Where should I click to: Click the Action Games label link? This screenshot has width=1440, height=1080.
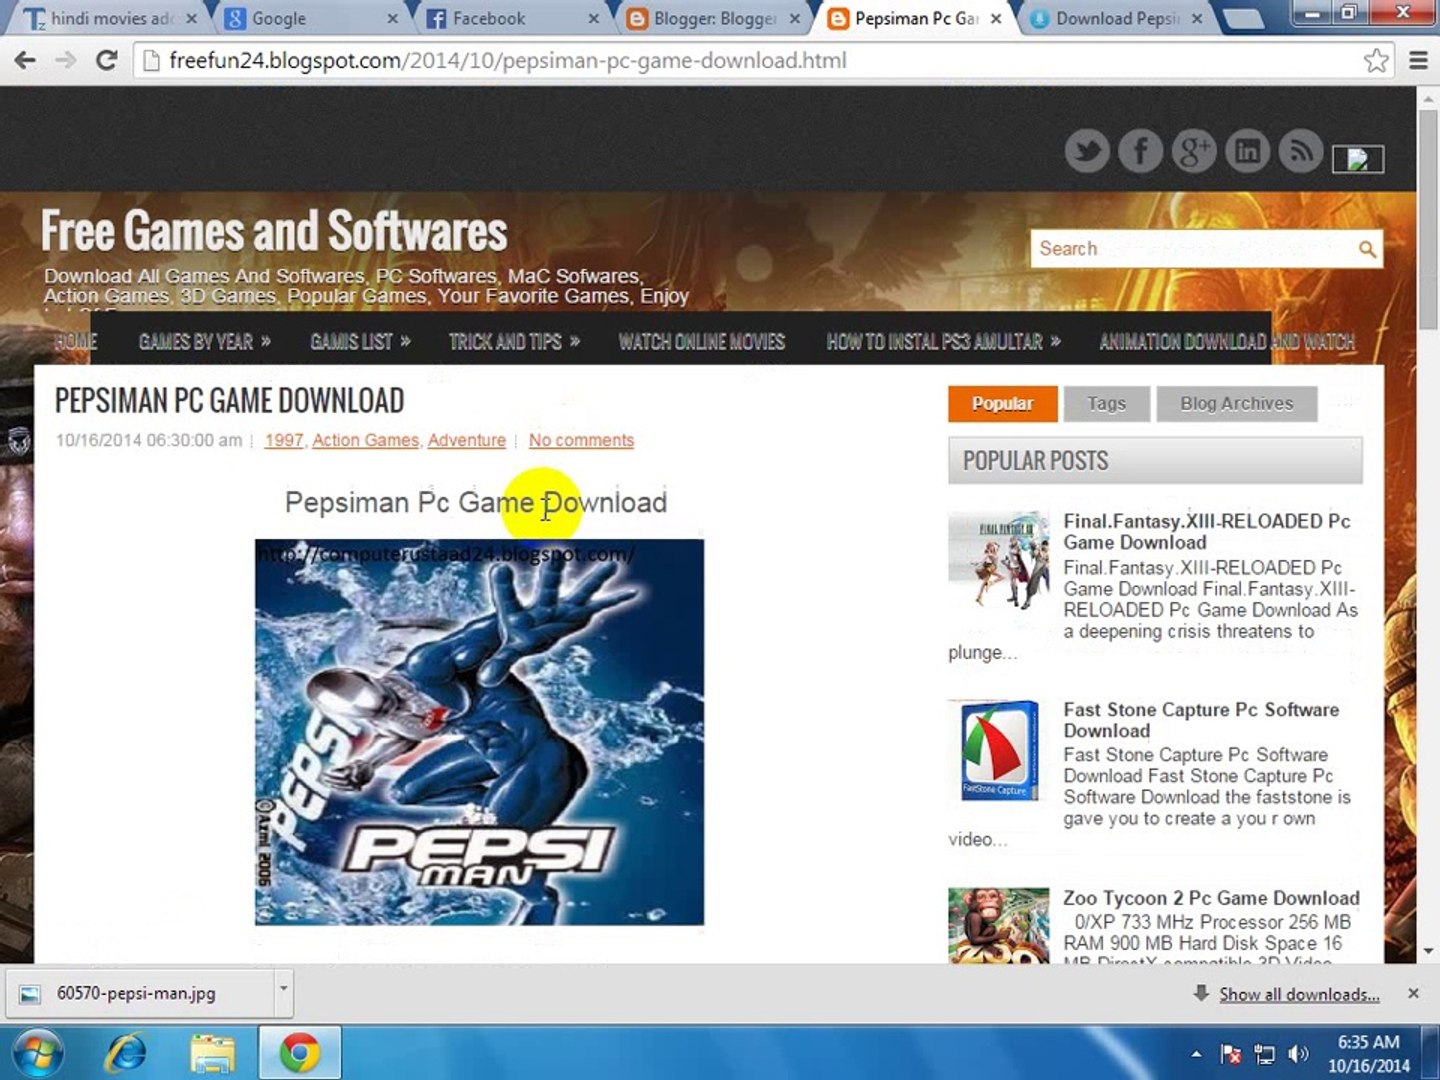[365, 440]
